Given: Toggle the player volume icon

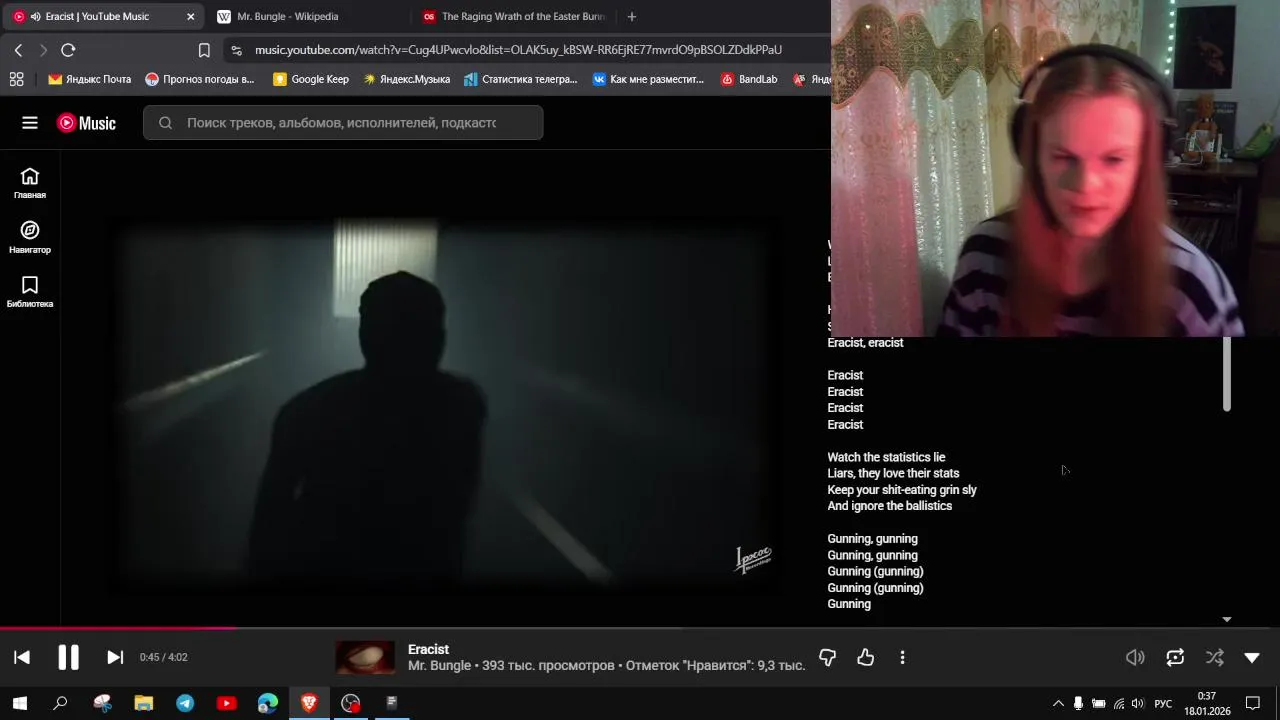Looking at the screenshot, I should point(1135,657).
